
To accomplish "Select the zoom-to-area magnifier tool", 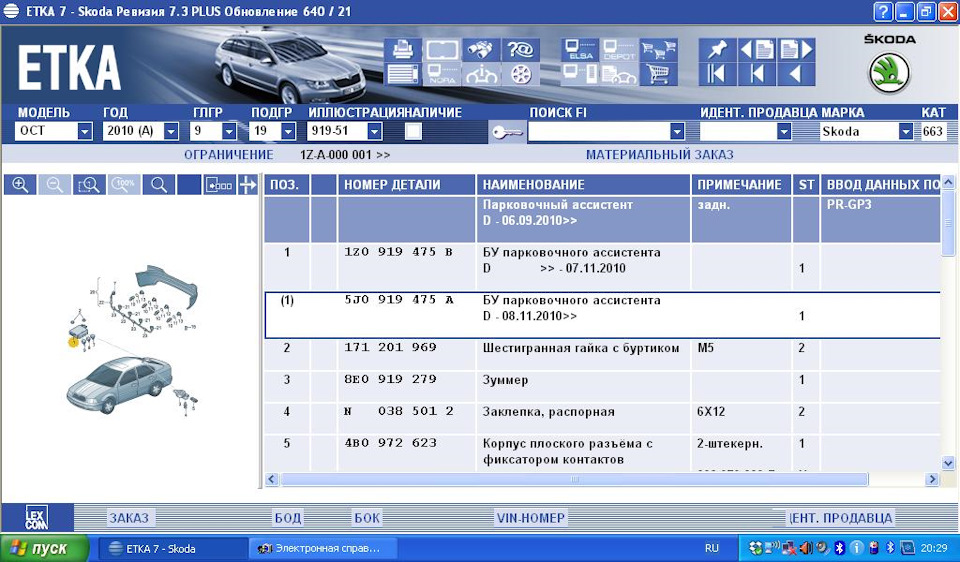I will click(x=88, y=185).
